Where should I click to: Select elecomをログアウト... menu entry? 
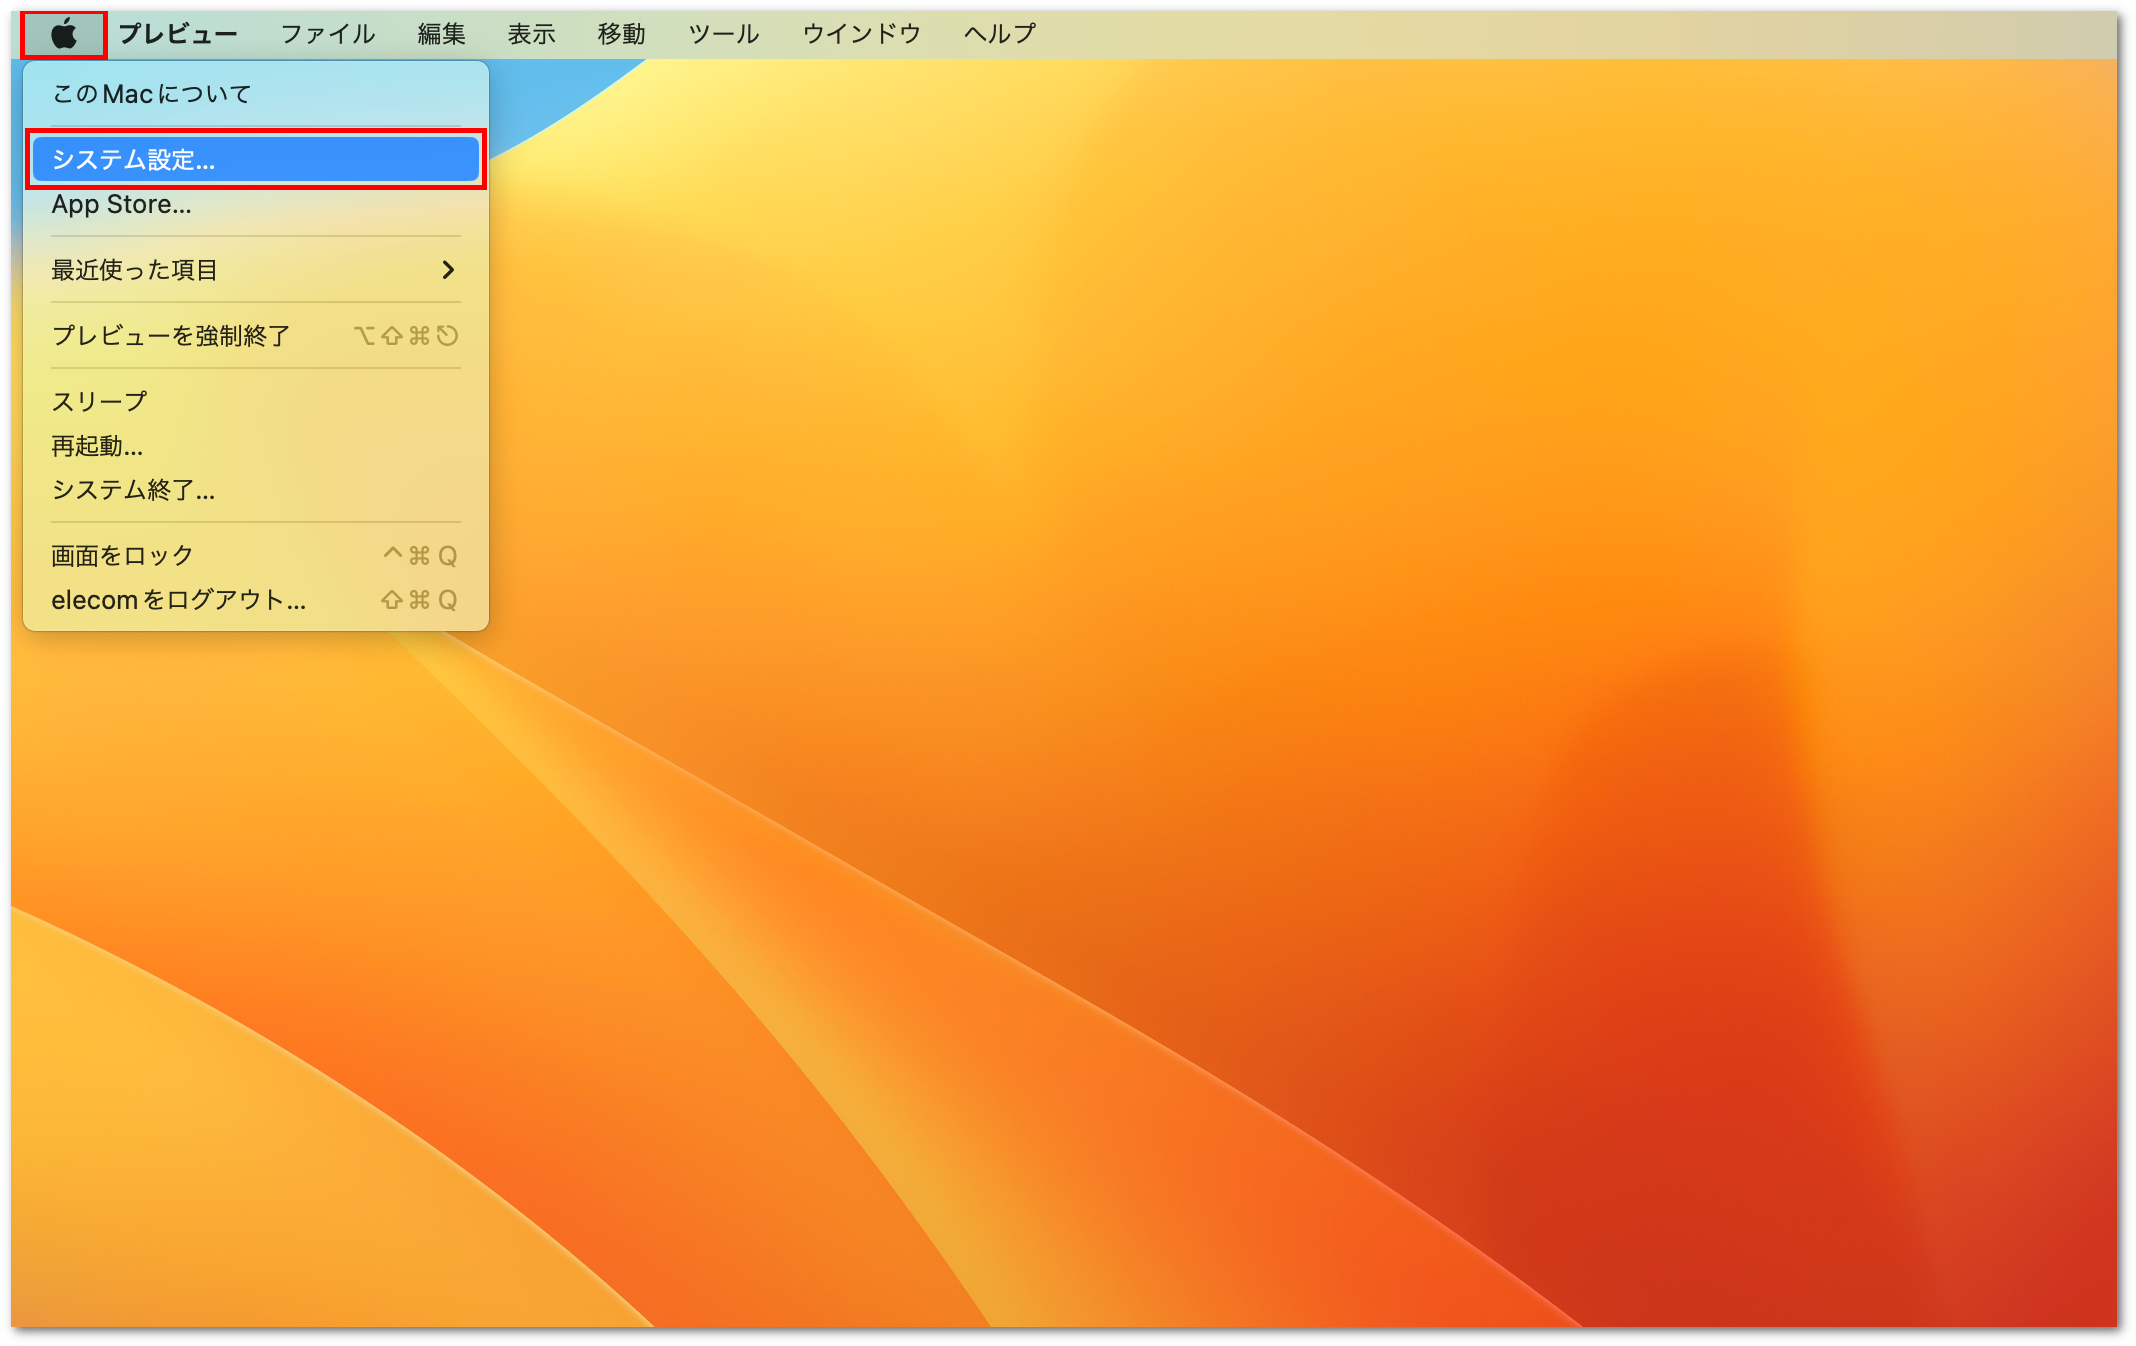coord(256,600)
